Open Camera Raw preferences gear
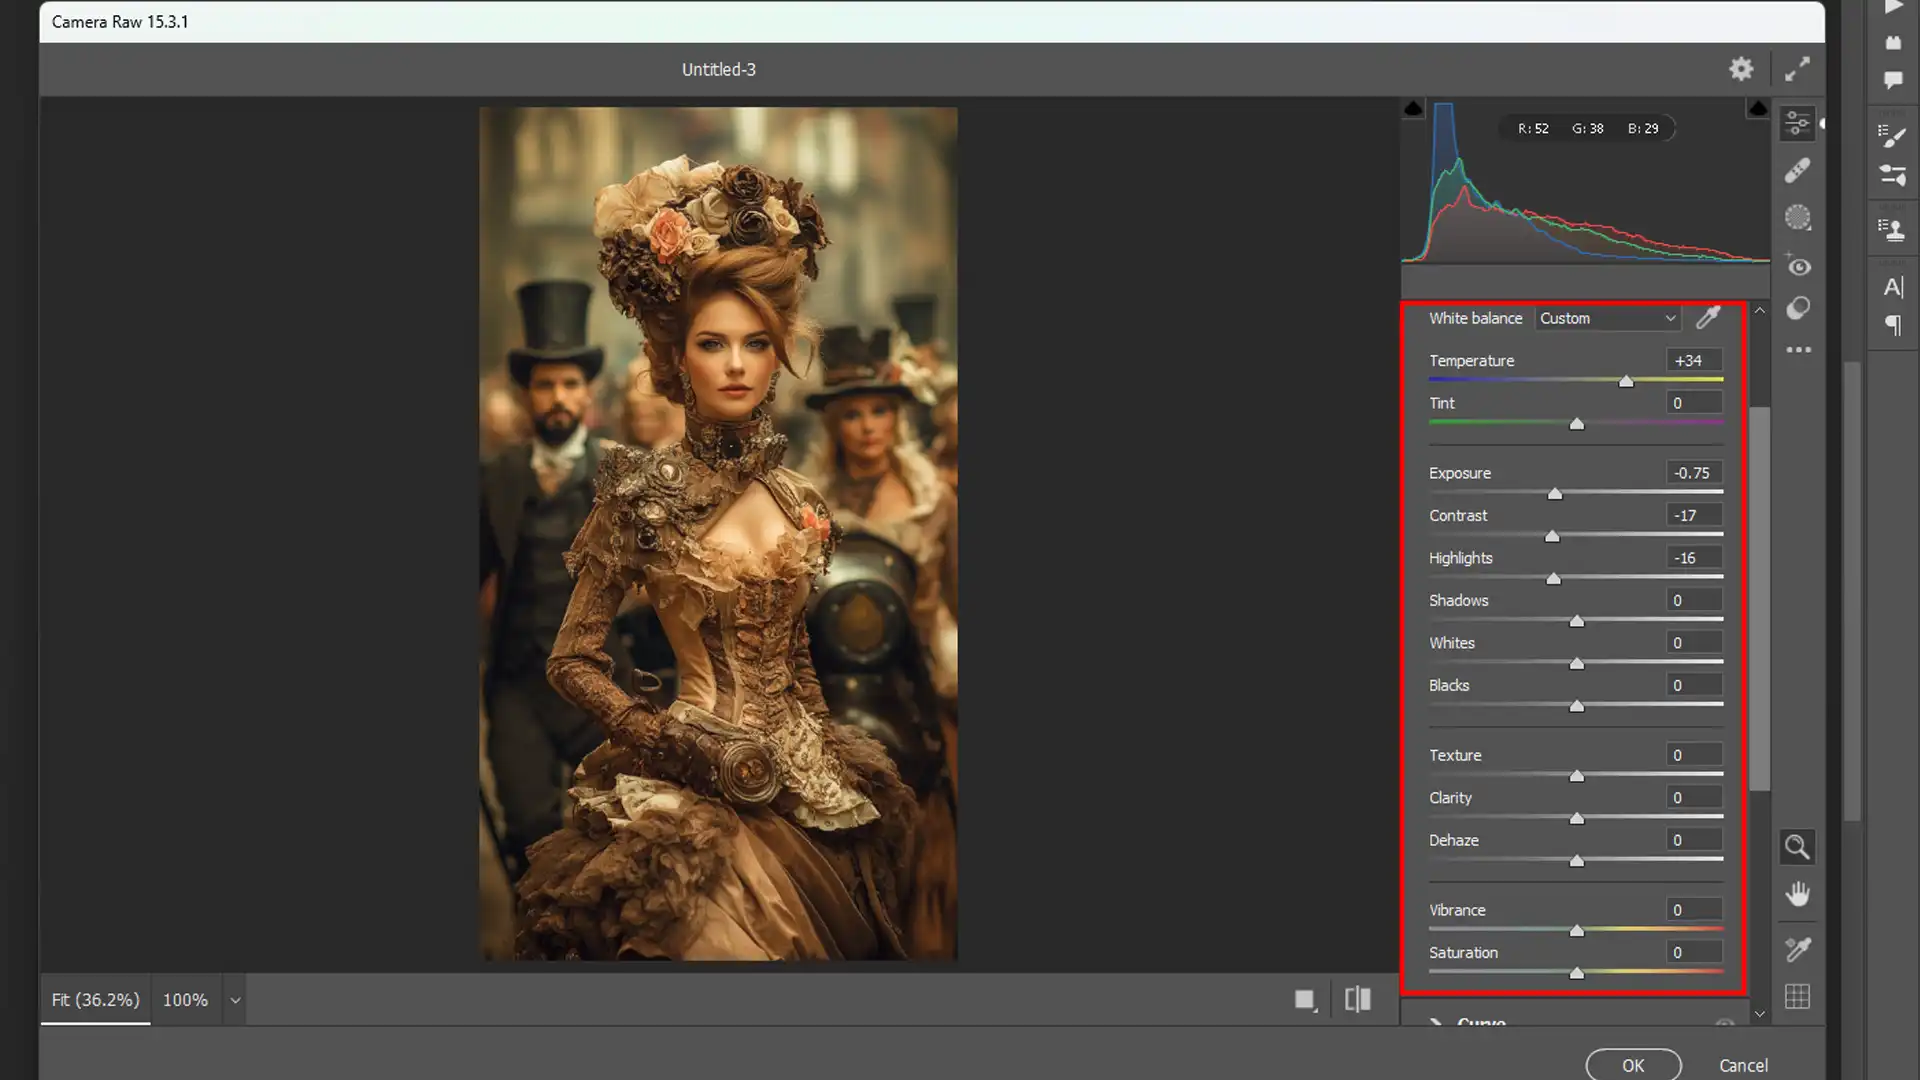 point(1741,69)
